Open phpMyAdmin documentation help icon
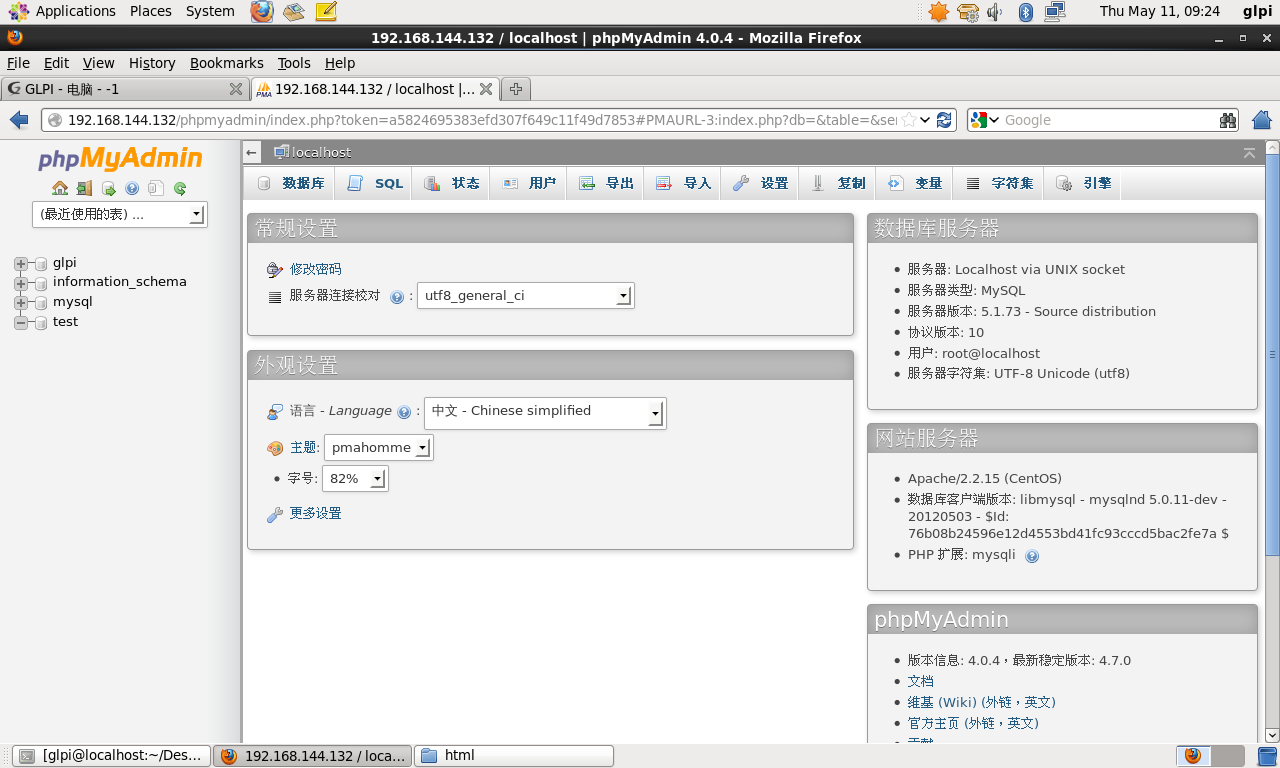Screen dimensions: 1280x768 (x=132, y=188)
